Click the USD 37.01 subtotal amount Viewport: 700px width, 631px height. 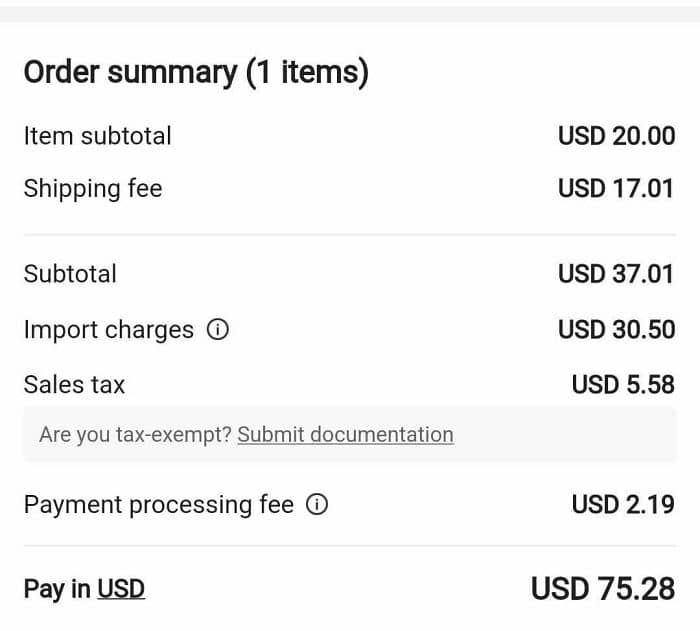616,274
